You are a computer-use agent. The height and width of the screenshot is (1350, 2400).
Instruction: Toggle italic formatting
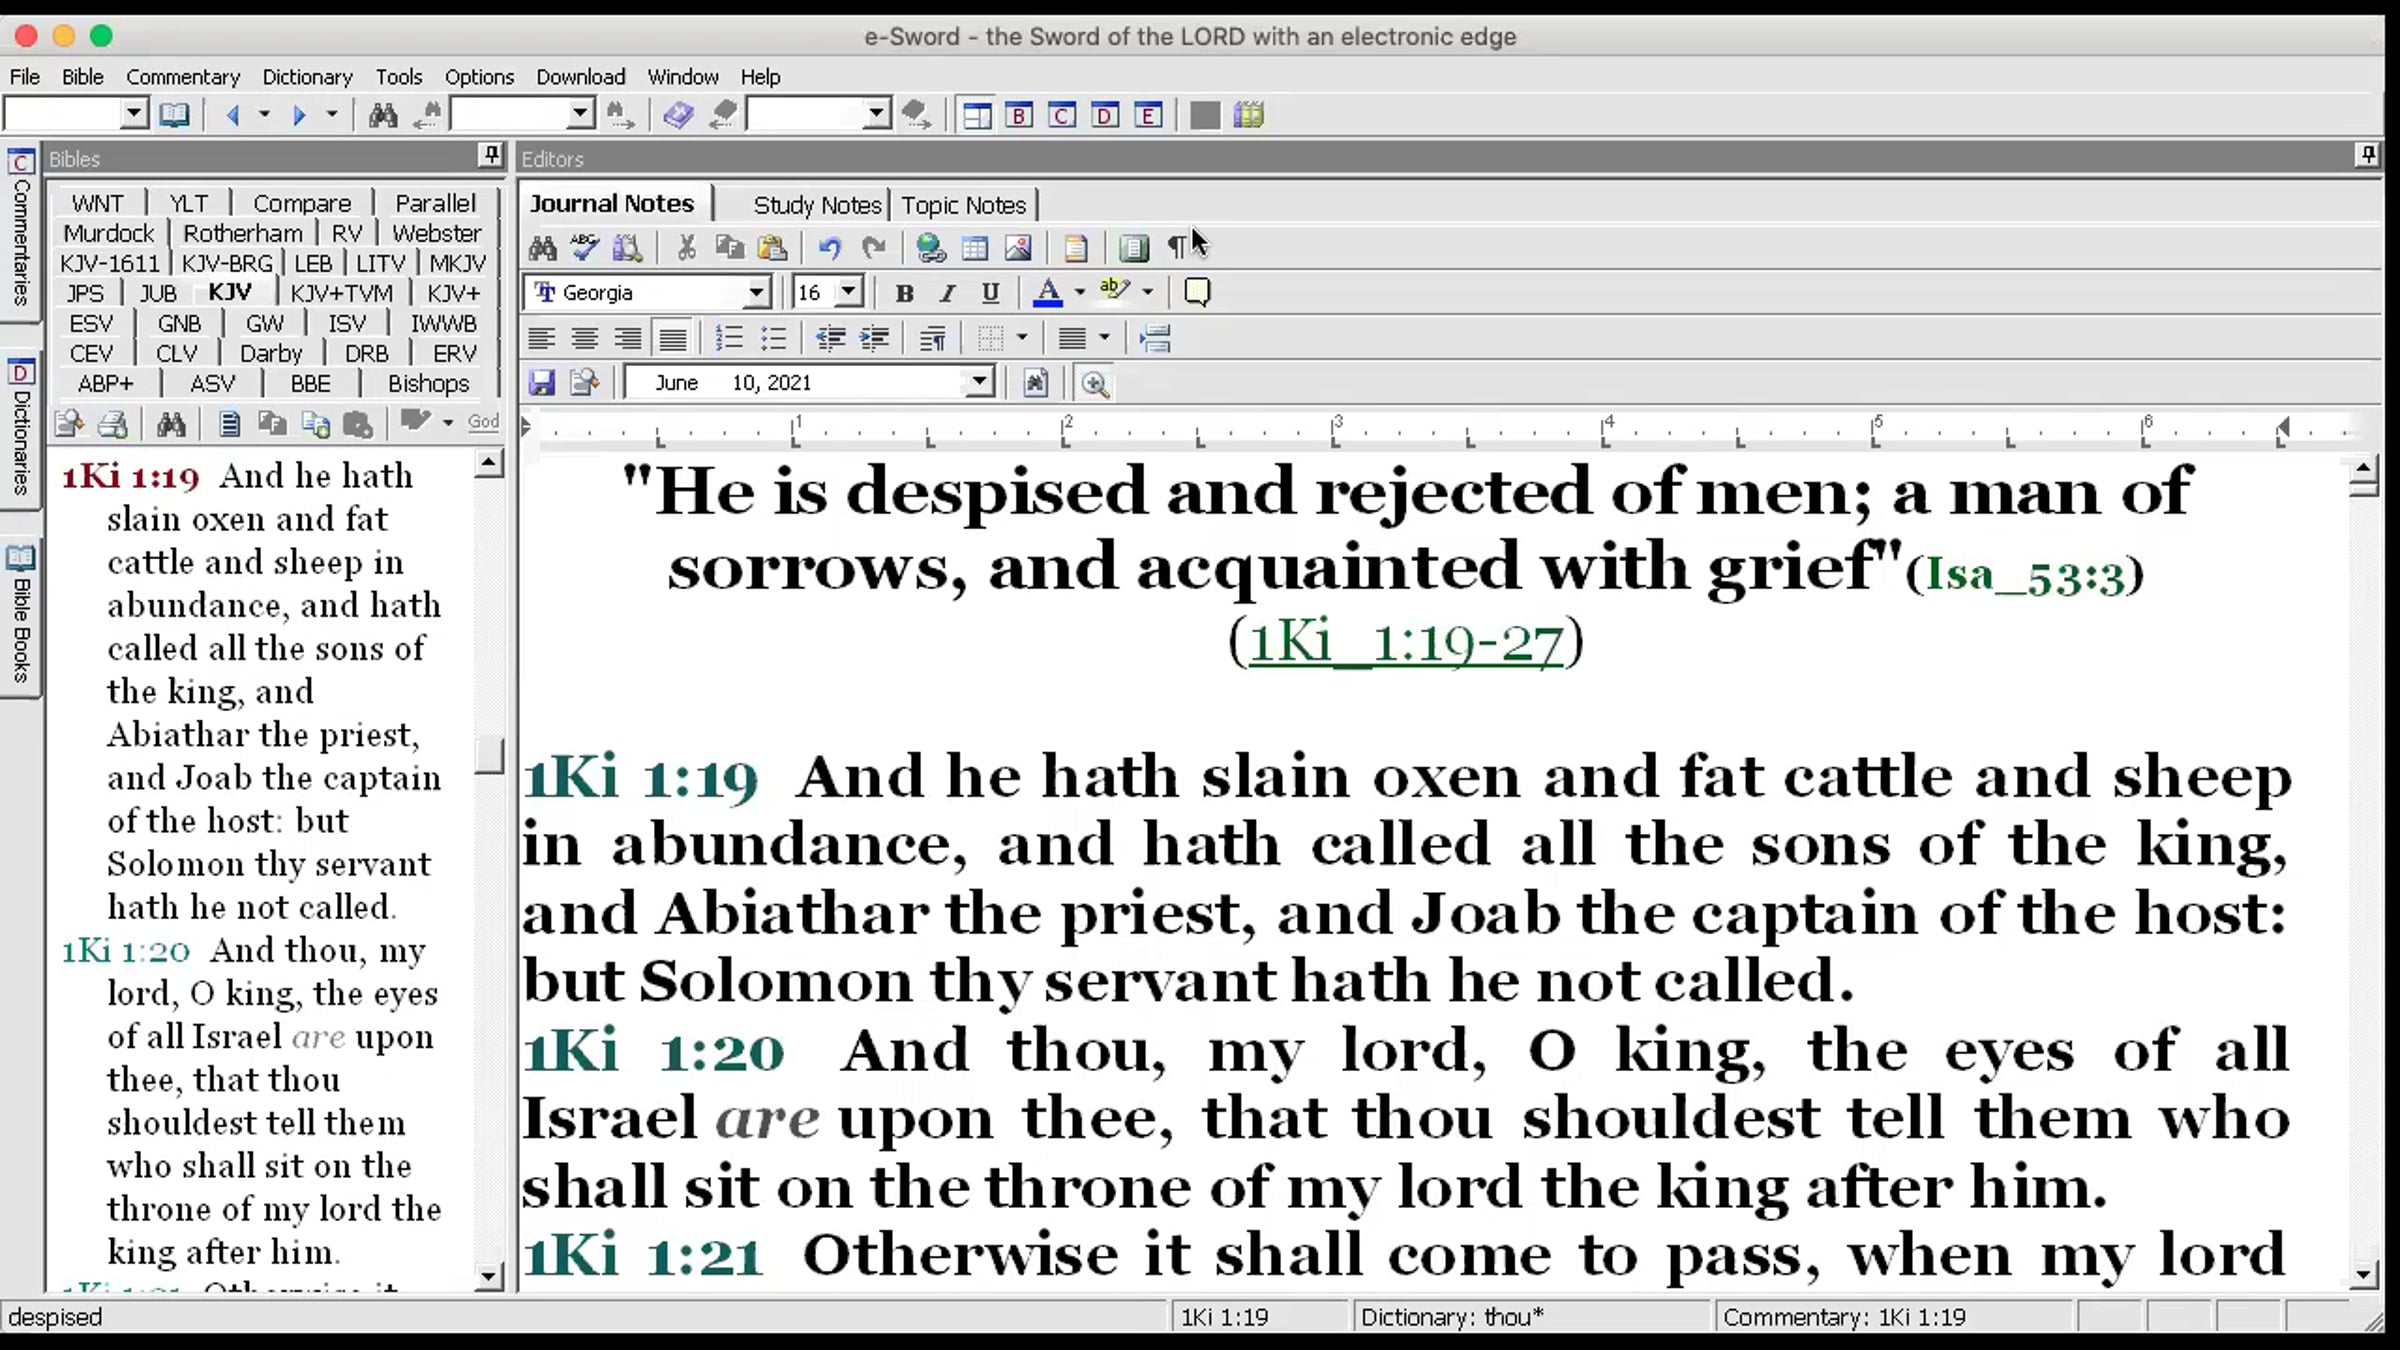point(947,292)
